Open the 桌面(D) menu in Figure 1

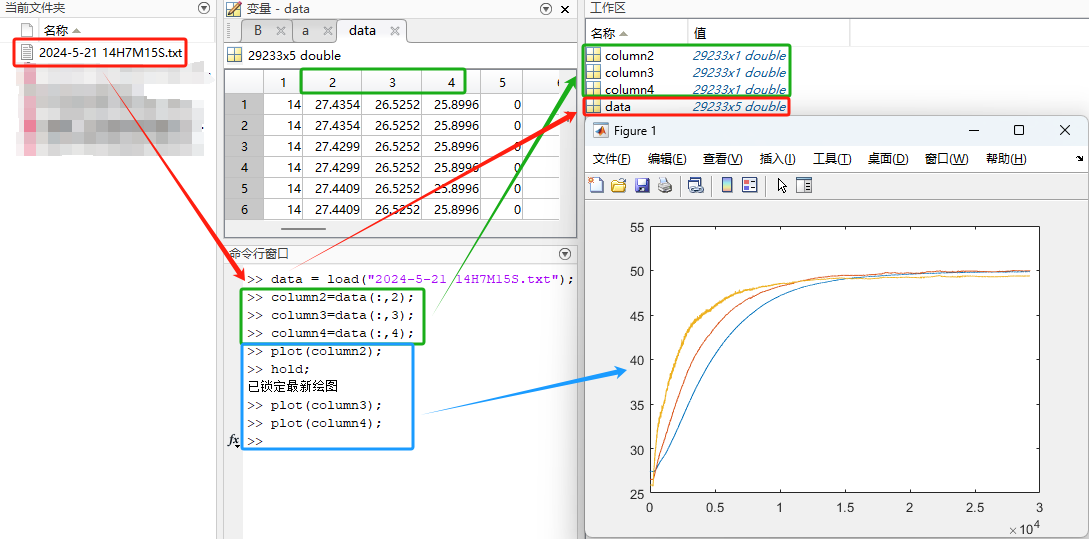point(888,159)
